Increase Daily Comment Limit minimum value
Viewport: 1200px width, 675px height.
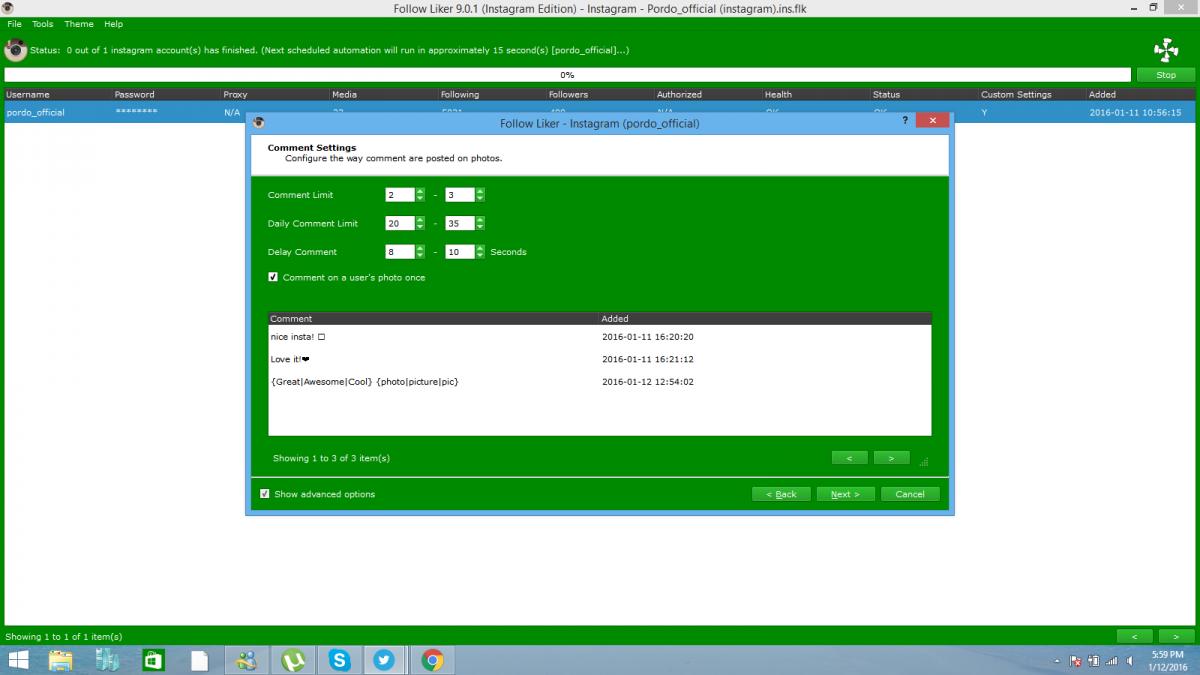420,220
